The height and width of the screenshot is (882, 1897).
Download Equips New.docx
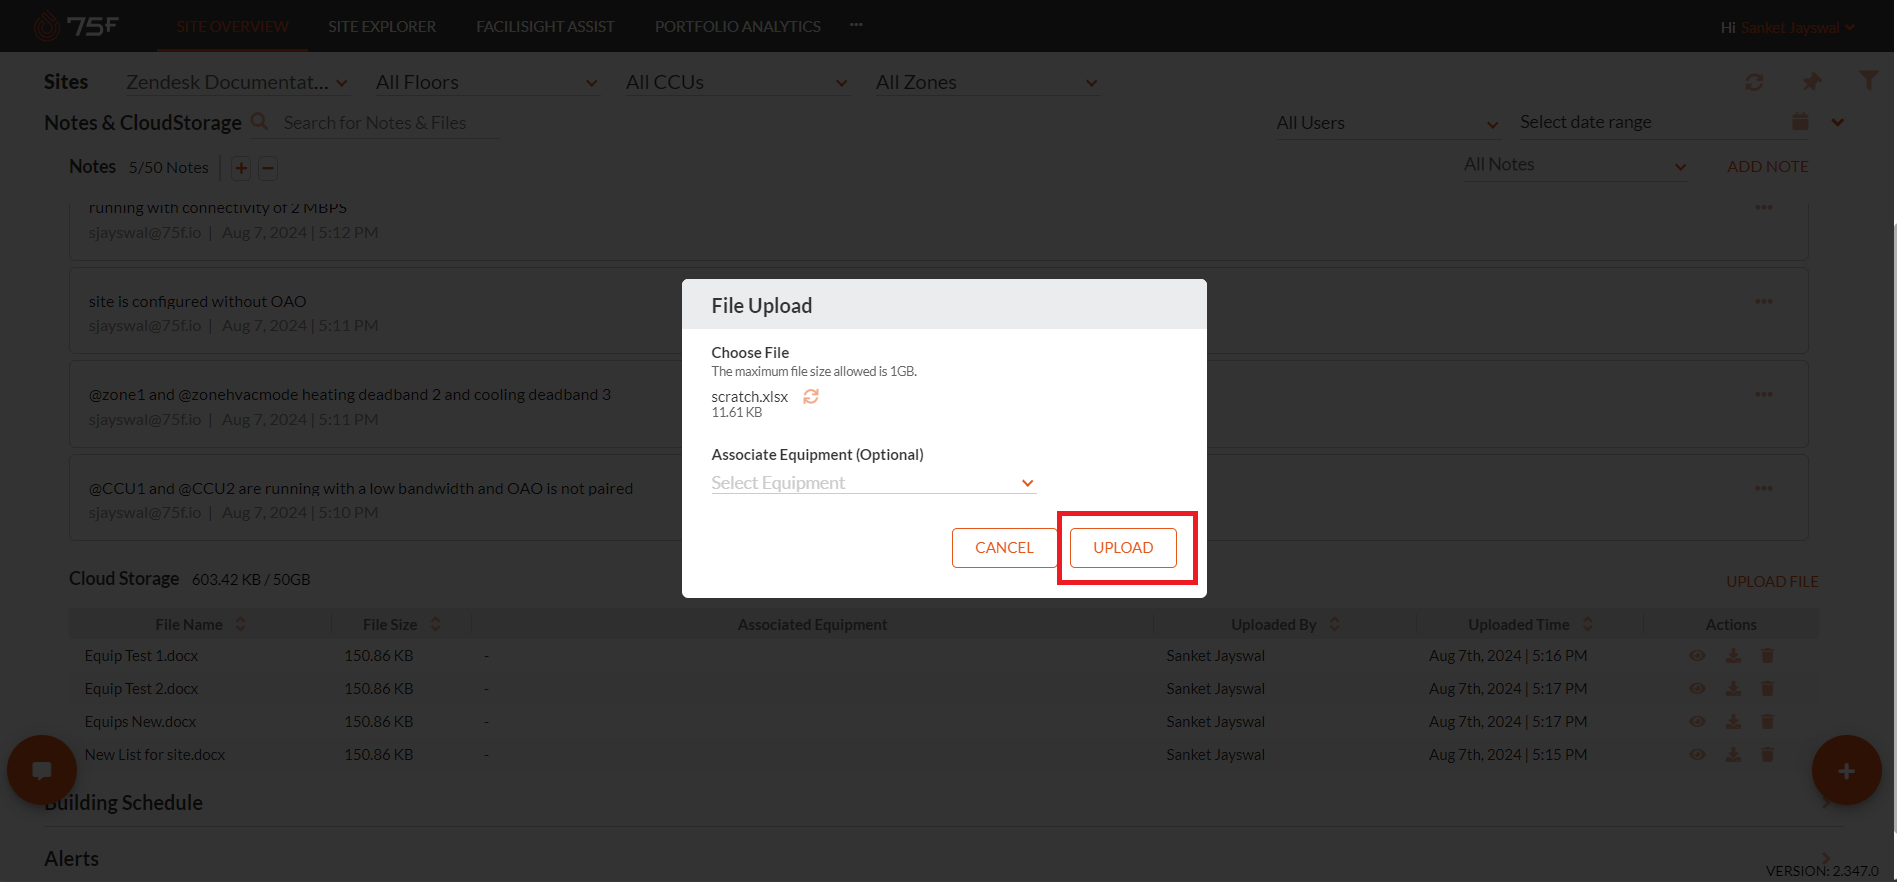pyautogui.click(x=1733, y=722)
